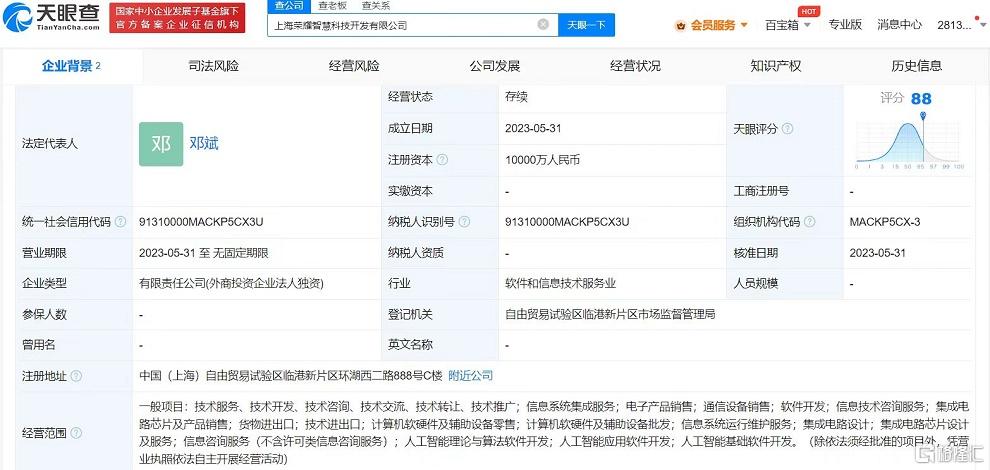
Task: Open the 经营状况 tab
Action: pos(635,66)
